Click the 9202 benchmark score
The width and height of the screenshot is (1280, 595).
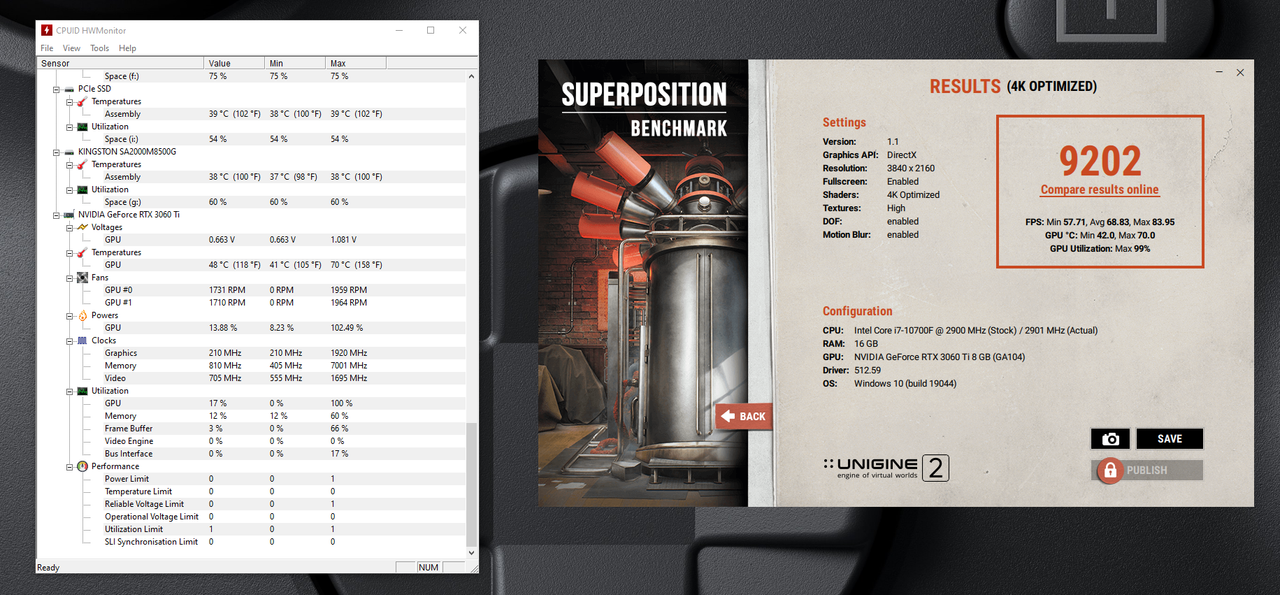(1100, 161)
